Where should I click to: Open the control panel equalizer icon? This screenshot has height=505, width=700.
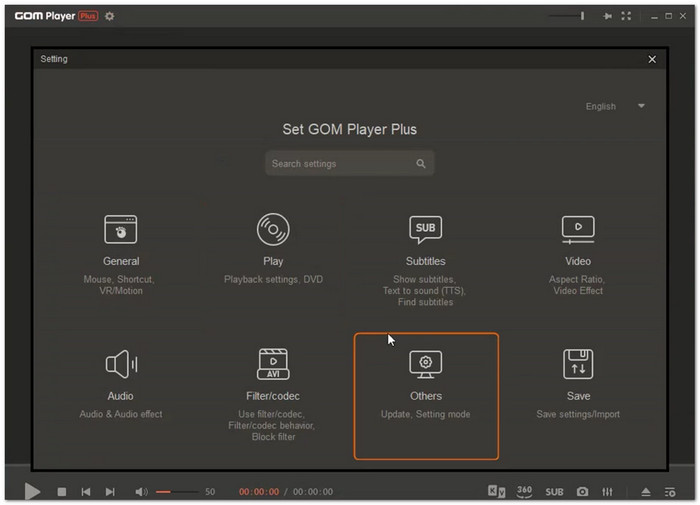[607, 492]
